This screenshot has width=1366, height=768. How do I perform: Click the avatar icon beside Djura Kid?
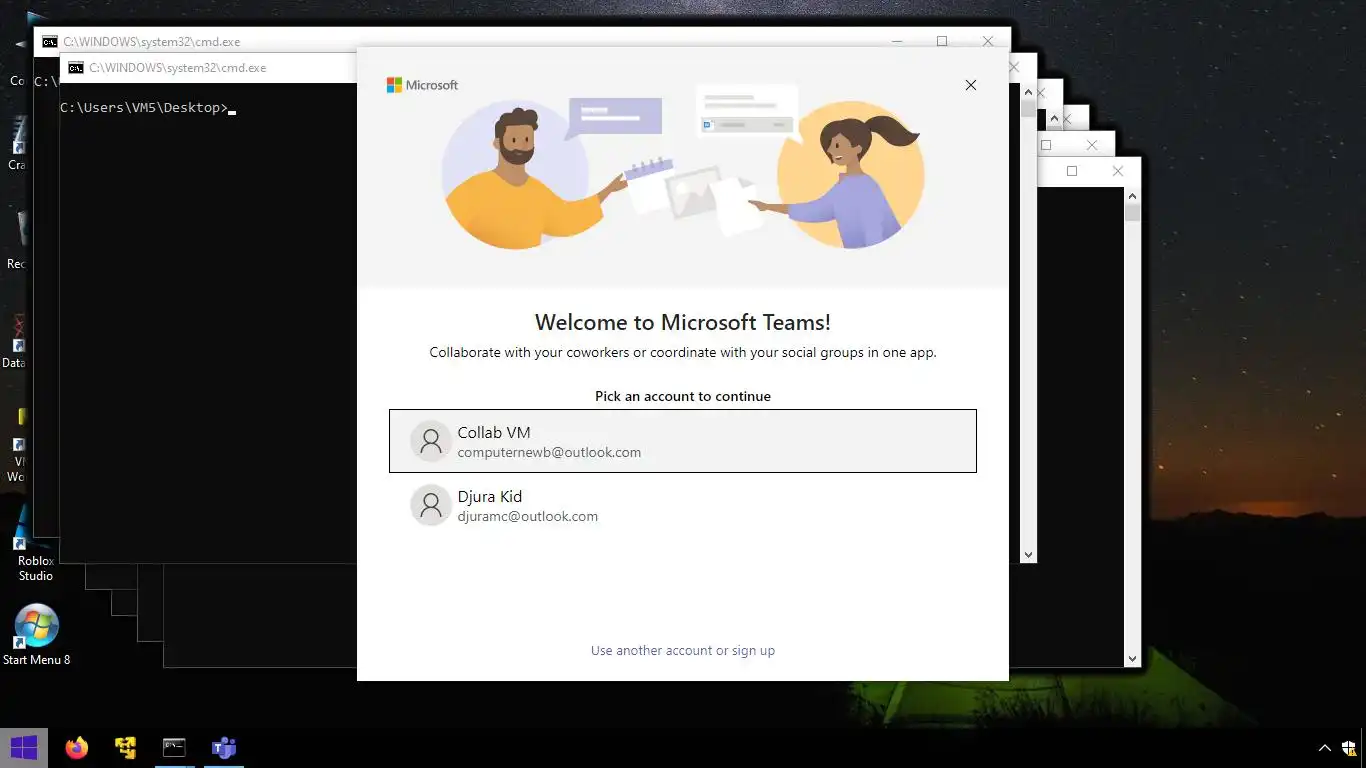[x=431, y=505]
